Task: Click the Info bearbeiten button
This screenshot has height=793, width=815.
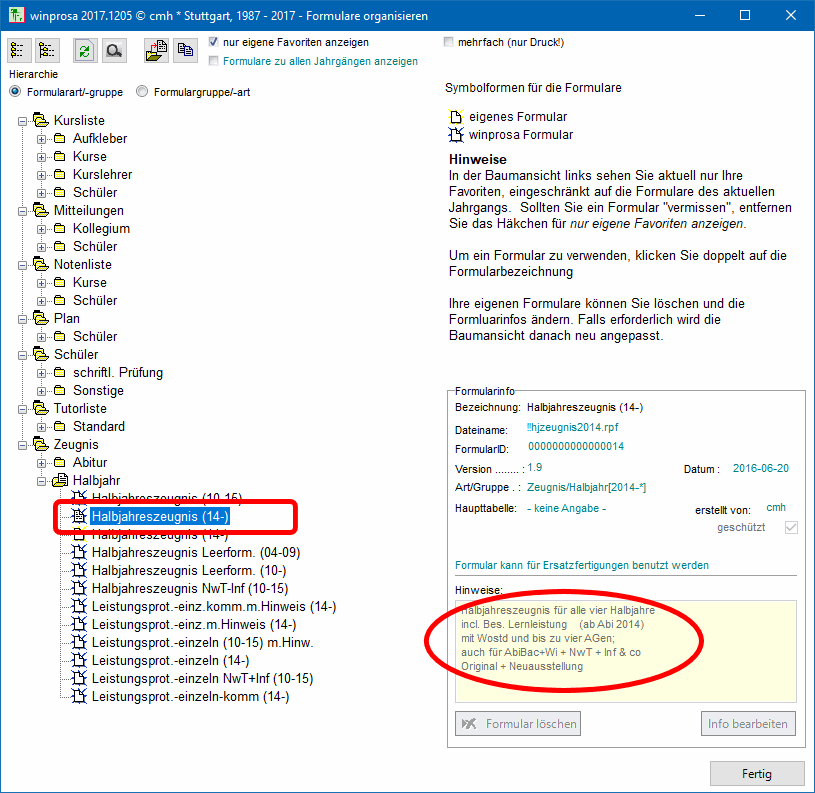Action: coord(747,723)
